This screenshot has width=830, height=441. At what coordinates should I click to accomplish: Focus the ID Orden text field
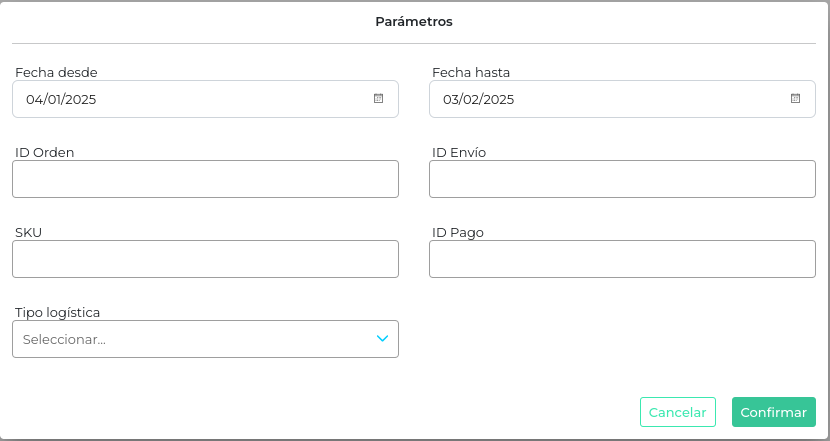click(x=205, y=179)
